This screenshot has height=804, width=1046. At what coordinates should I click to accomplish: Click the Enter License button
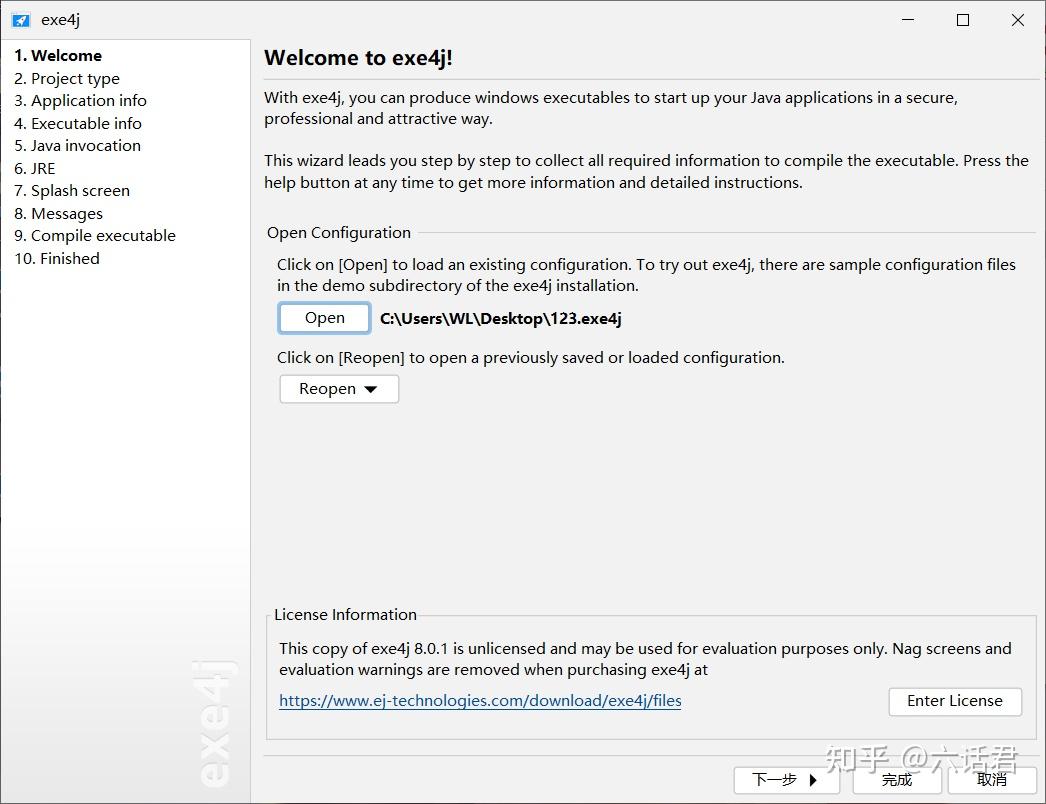[x=955, y=701]
